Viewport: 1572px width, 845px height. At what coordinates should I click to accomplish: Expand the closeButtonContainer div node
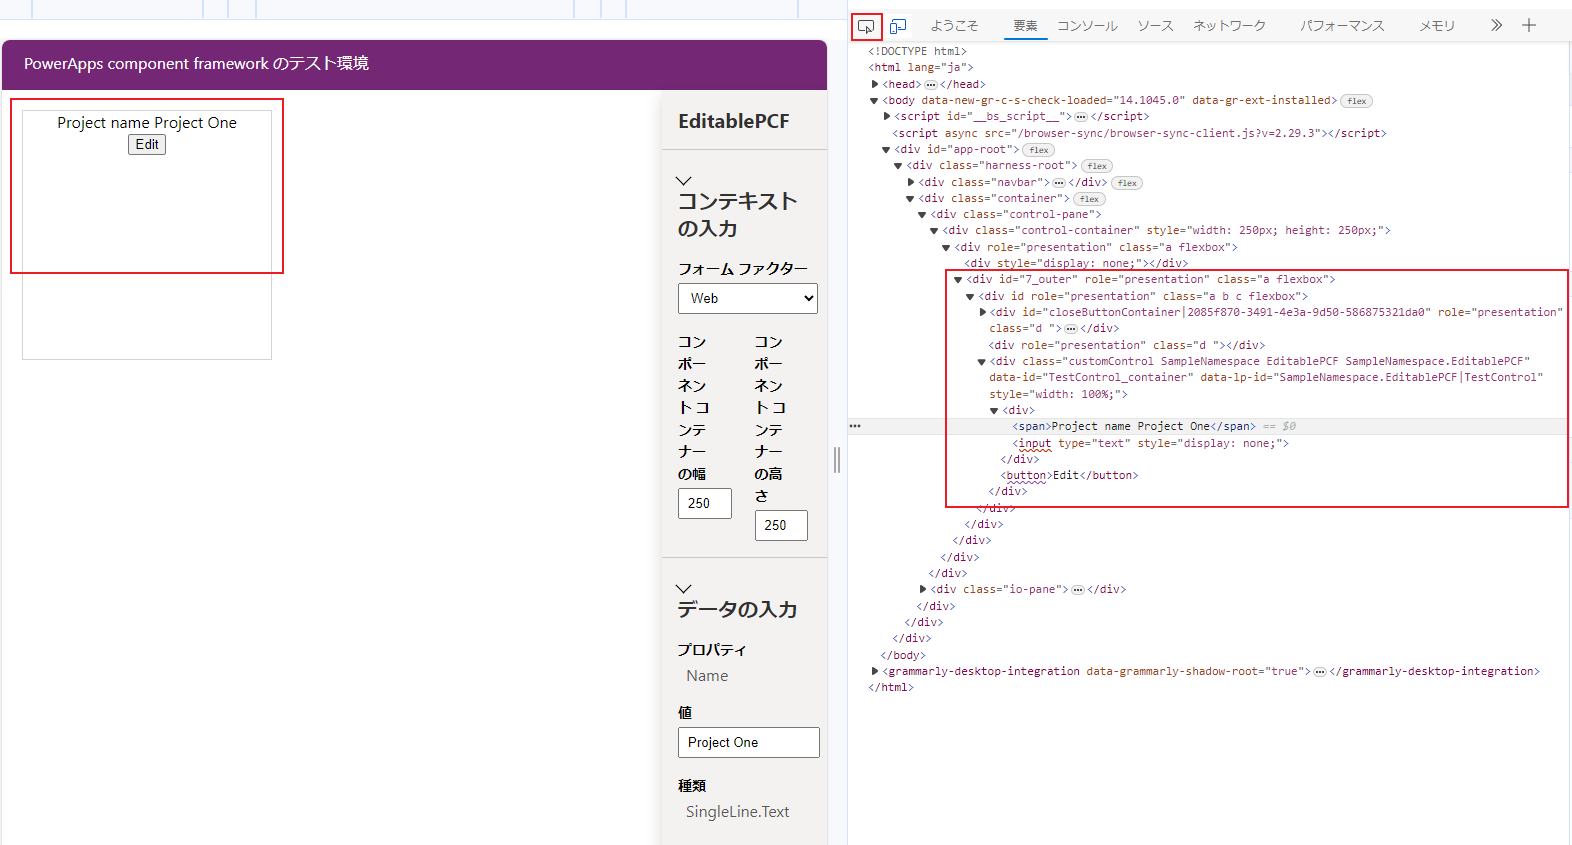pyautogui.click(x=983, y=312)
